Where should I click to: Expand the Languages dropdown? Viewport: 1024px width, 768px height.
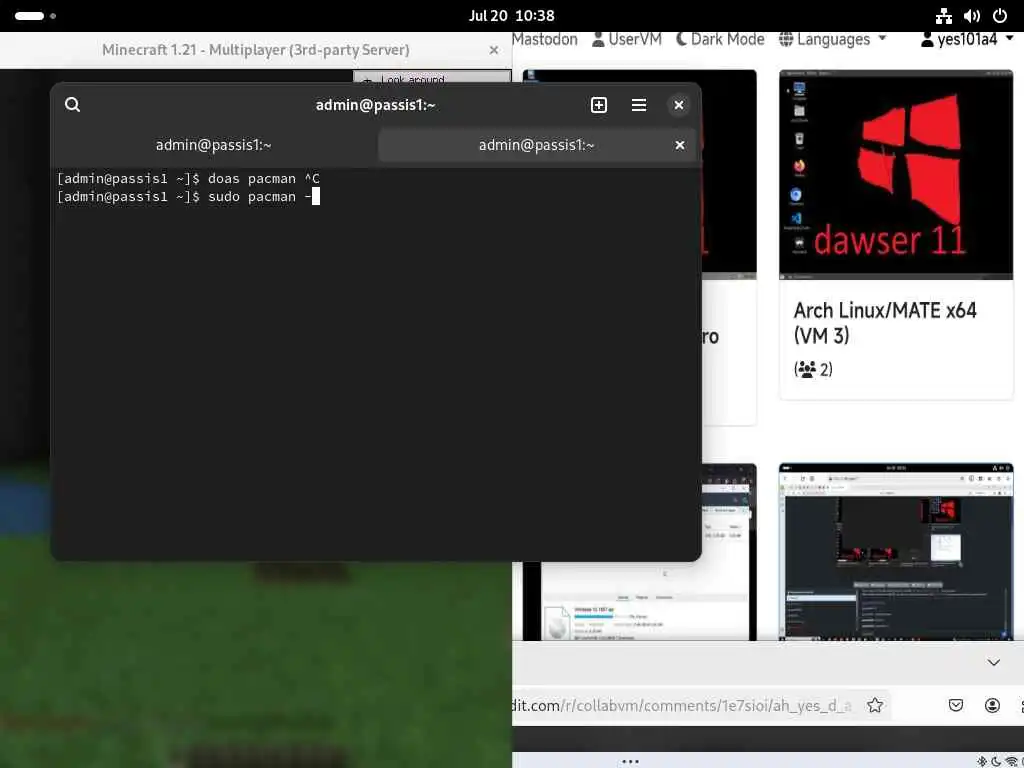[x=833, y=39]
